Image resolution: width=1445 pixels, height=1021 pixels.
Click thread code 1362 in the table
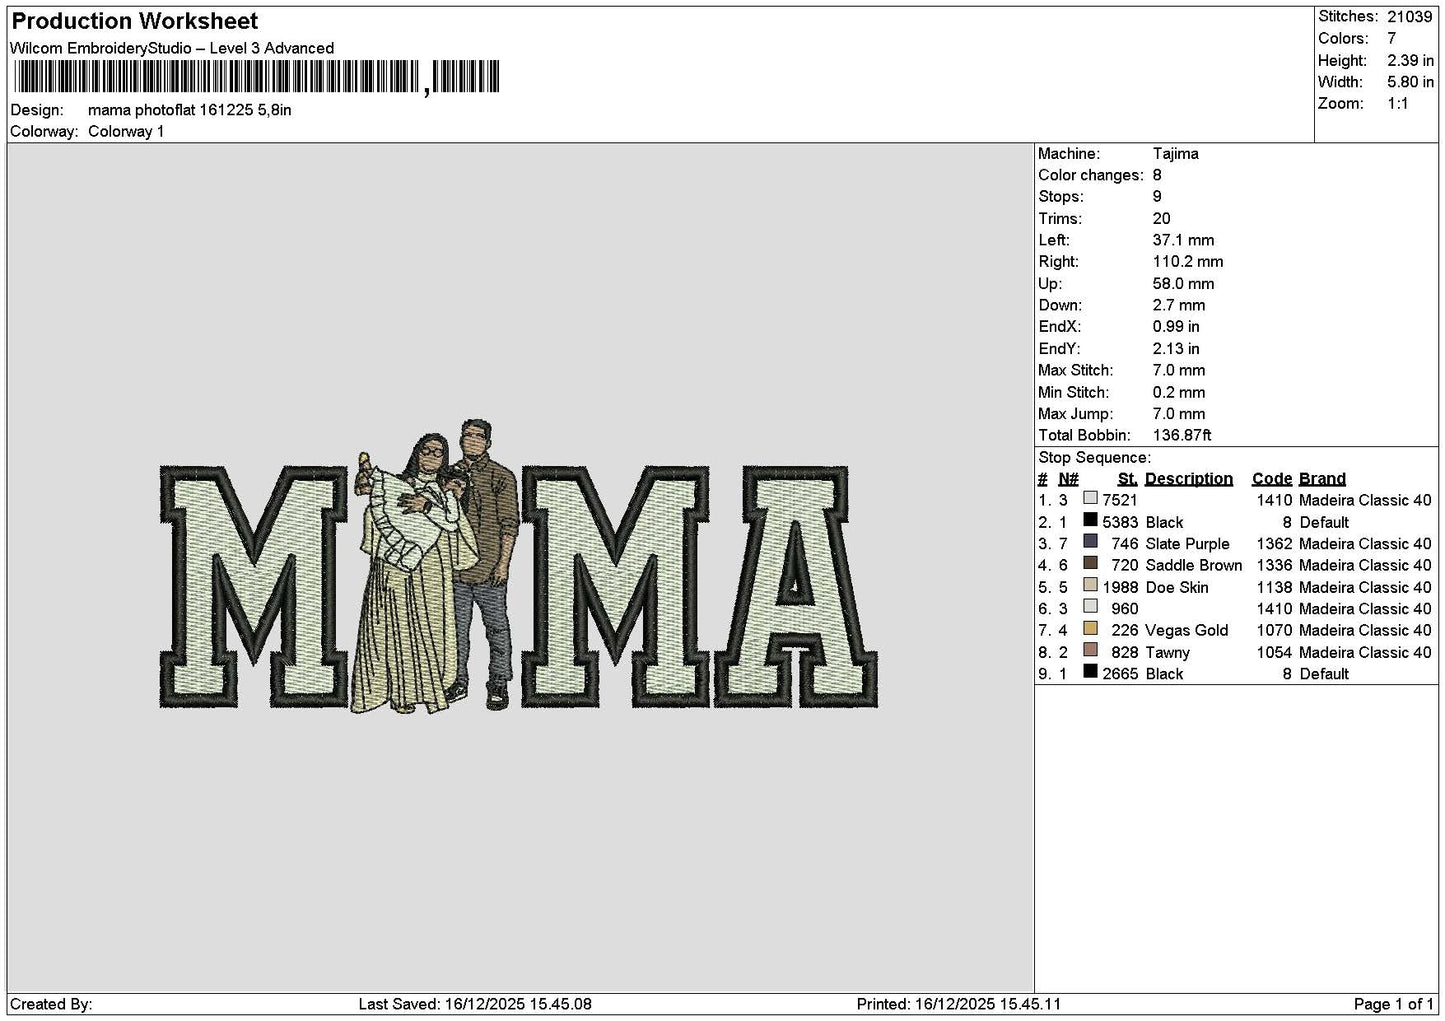coord(1275,544)
